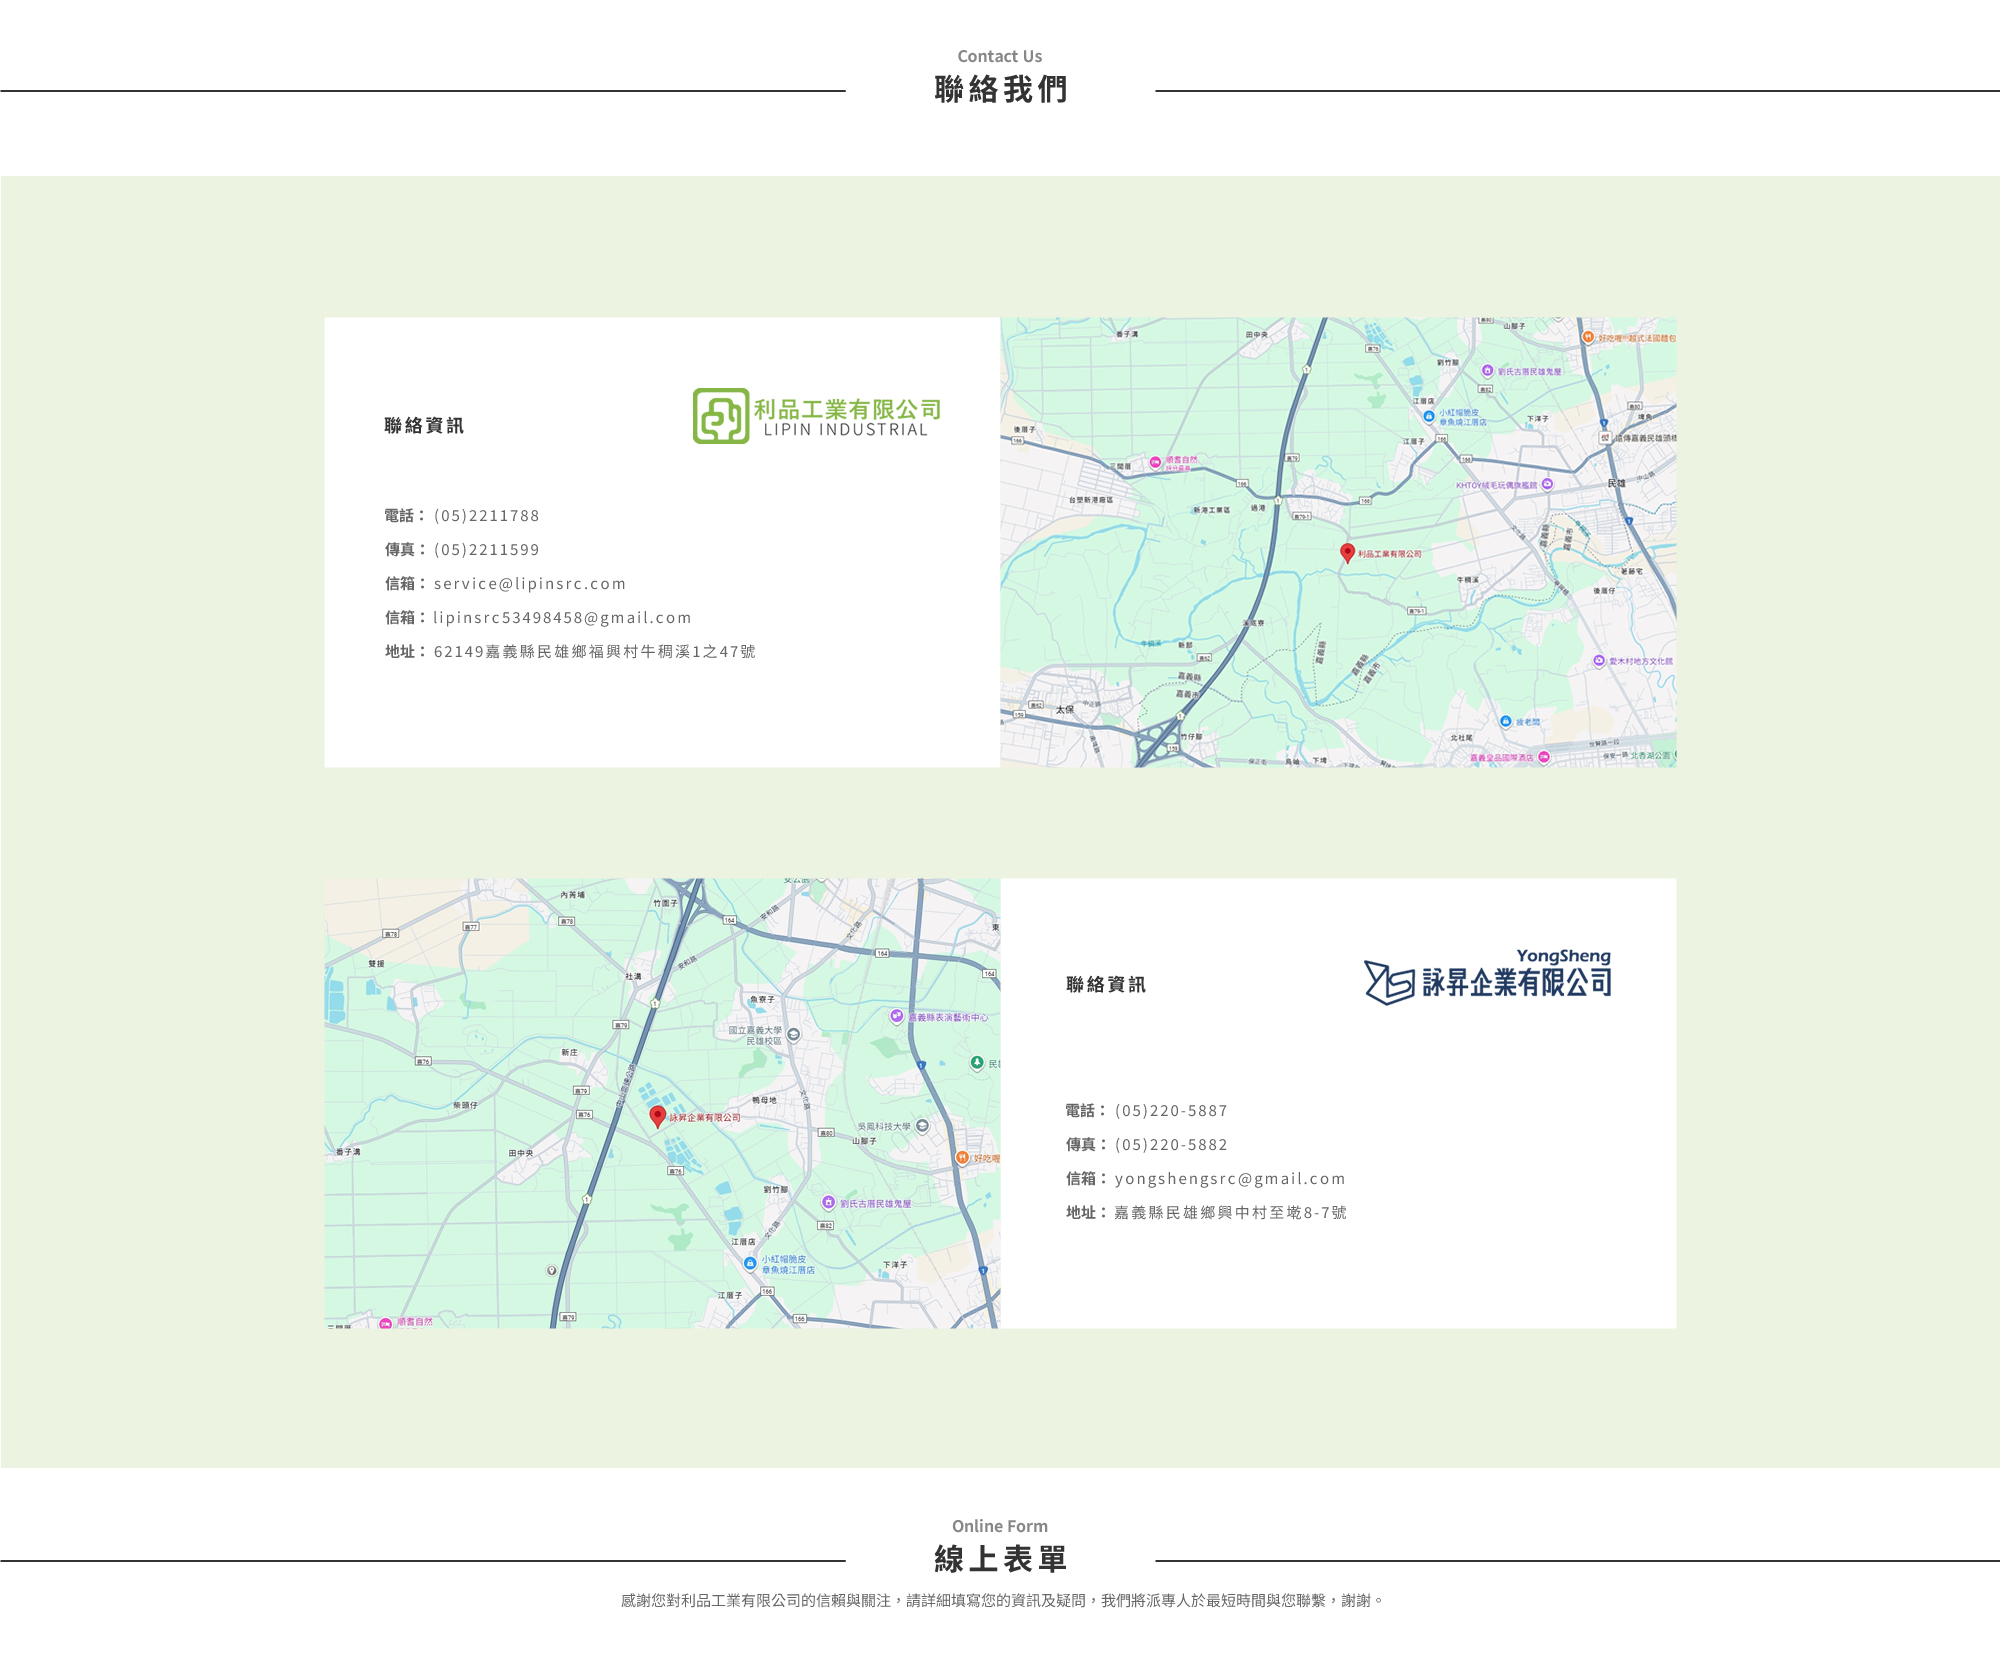Click the 吳鳳科技大學 map marker icon
Image resolution: width=2000 pixels, height=1658 pixels.
pyautogui.click(x=922, y=1126)
